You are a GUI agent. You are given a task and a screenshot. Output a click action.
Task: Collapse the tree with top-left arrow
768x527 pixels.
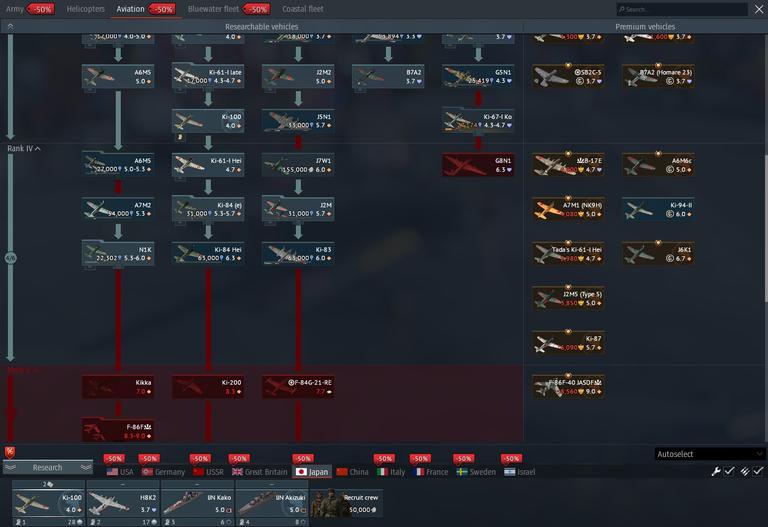(10, 26)
